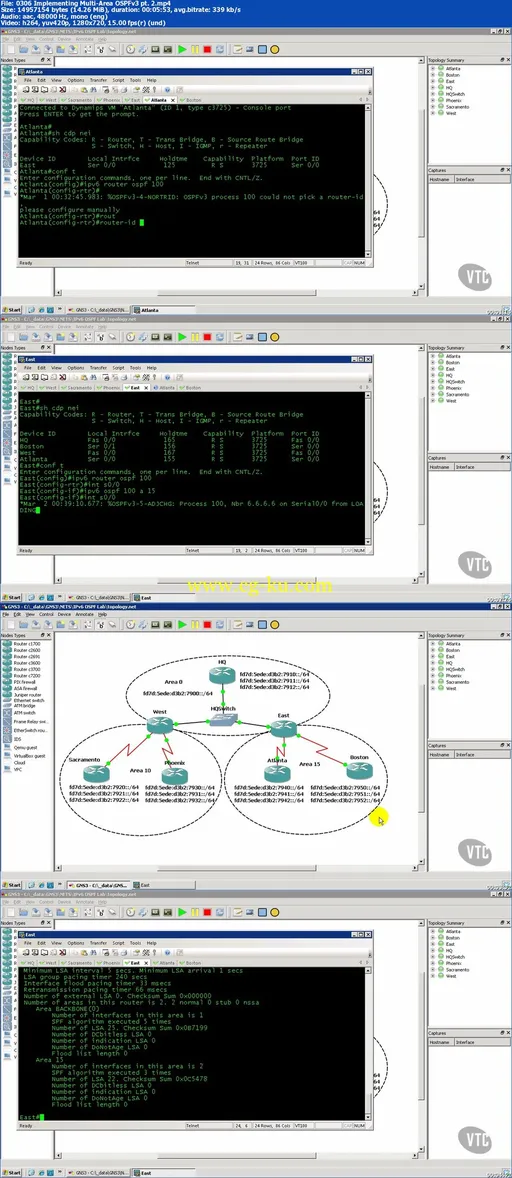Select the VirtualBox guest node type
Image resolution: width=512 pixels, height=1178 pixels.
point(23,757)
